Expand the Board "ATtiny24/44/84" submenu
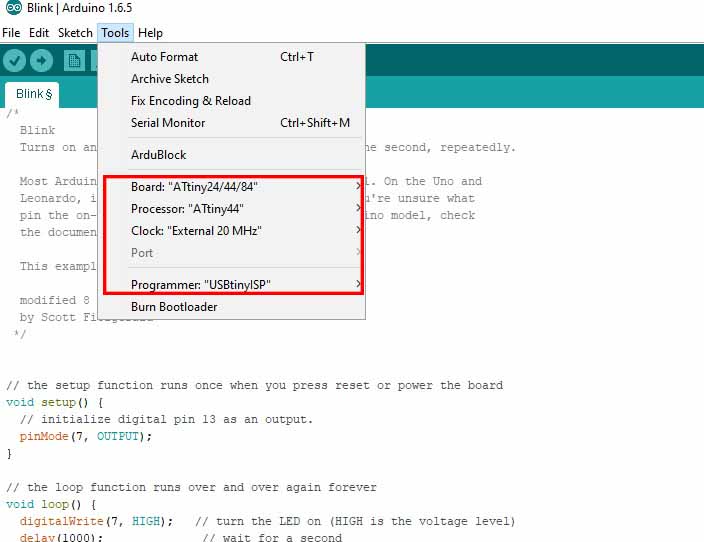 tap(233, 187)
